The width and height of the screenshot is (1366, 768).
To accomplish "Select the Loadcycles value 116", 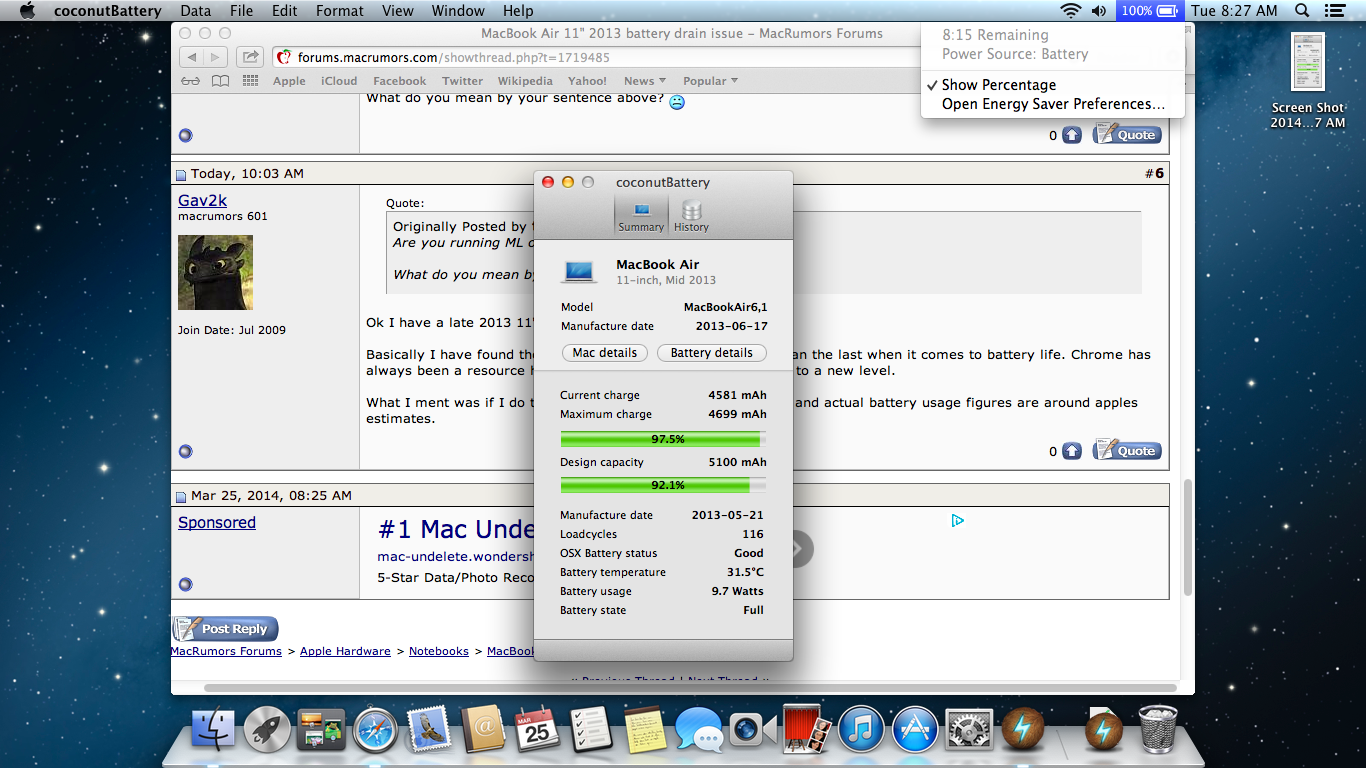I will coord(753,534).
